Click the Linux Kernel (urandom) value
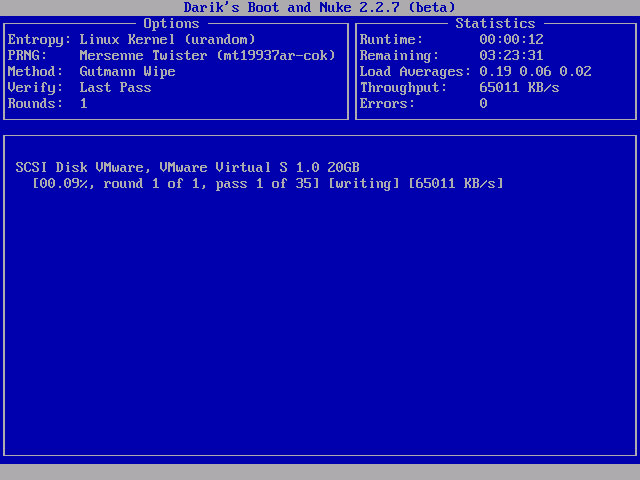Viewport: 640px width, 480px height. [167, 40]
